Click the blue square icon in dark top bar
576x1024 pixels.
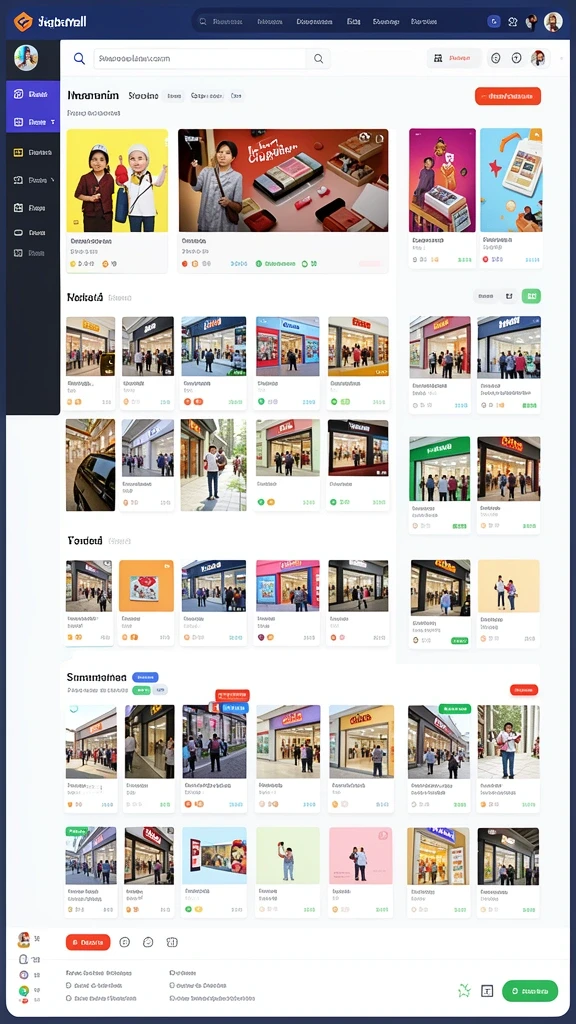point(494,22)
